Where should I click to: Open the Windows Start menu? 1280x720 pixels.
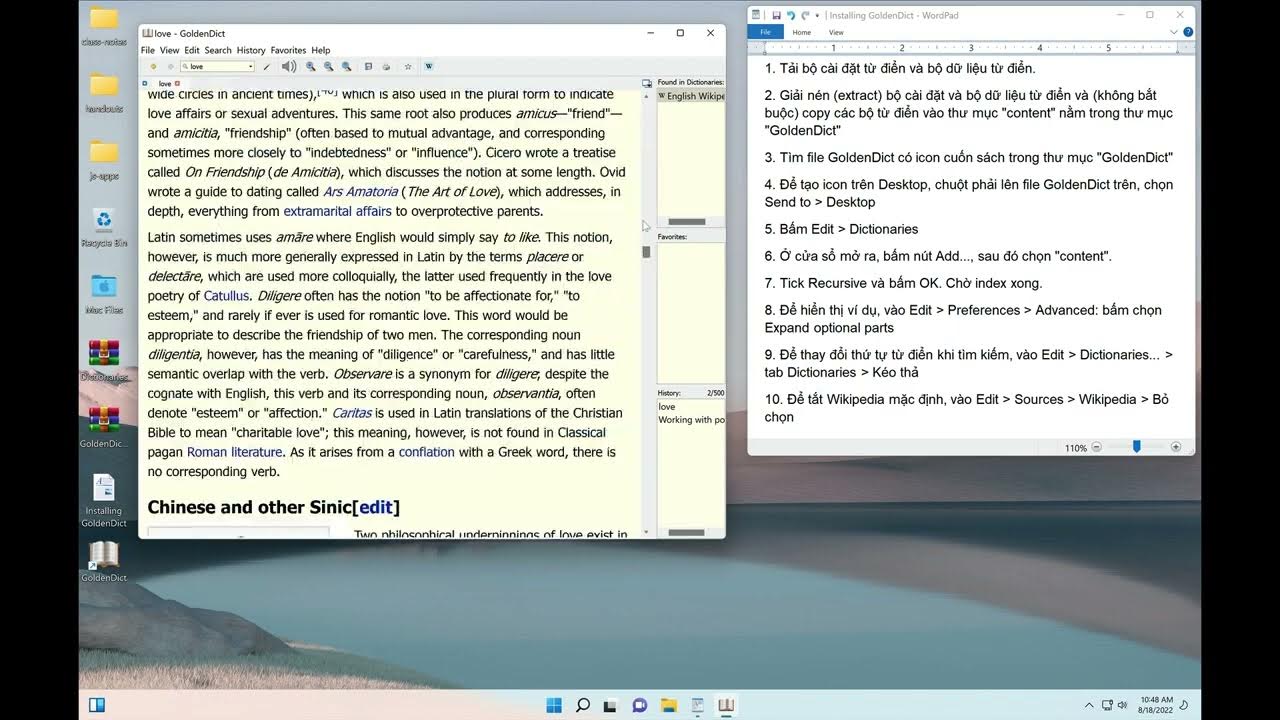point(554,705)
